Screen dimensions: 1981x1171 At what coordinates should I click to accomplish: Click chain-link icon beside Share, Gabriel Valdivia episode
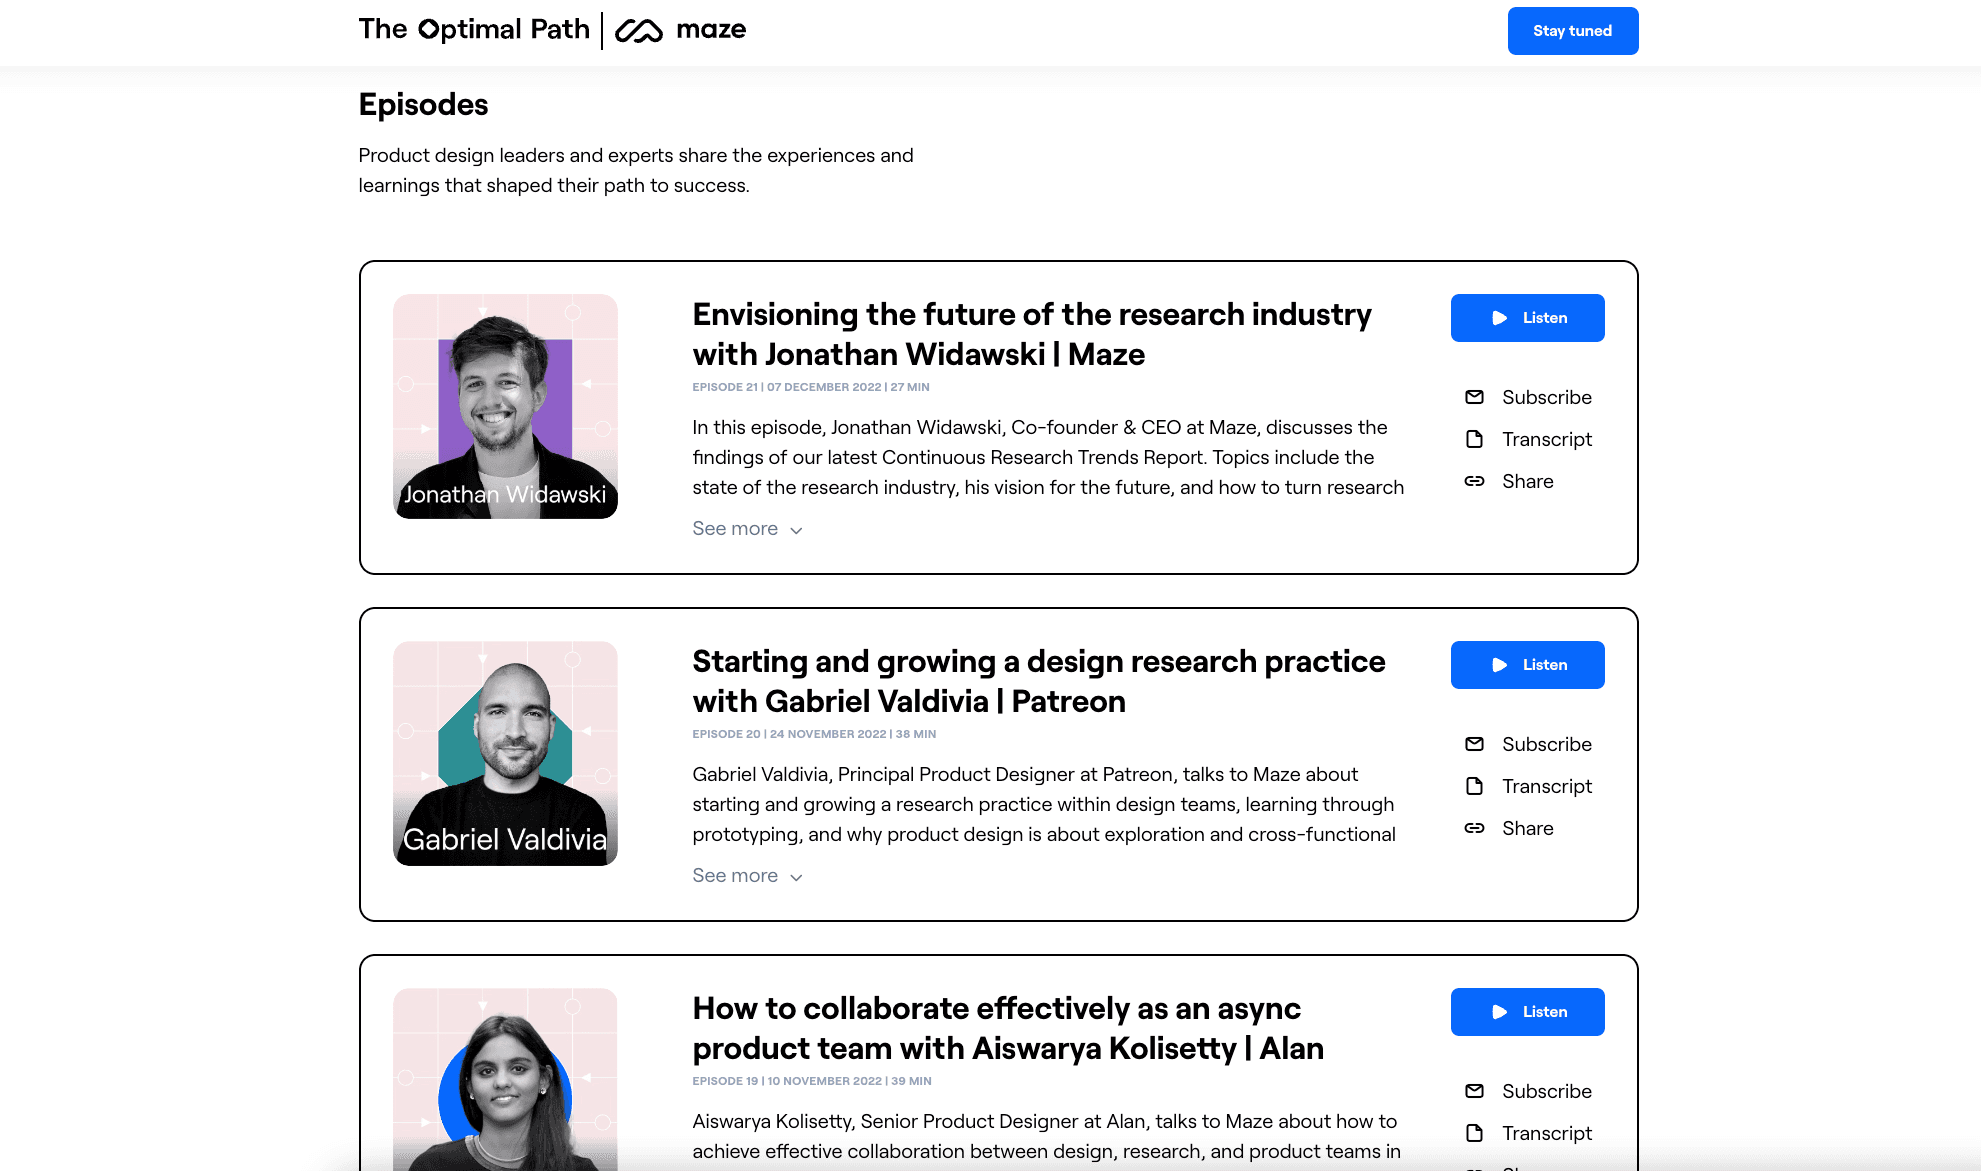(1474, 828)
